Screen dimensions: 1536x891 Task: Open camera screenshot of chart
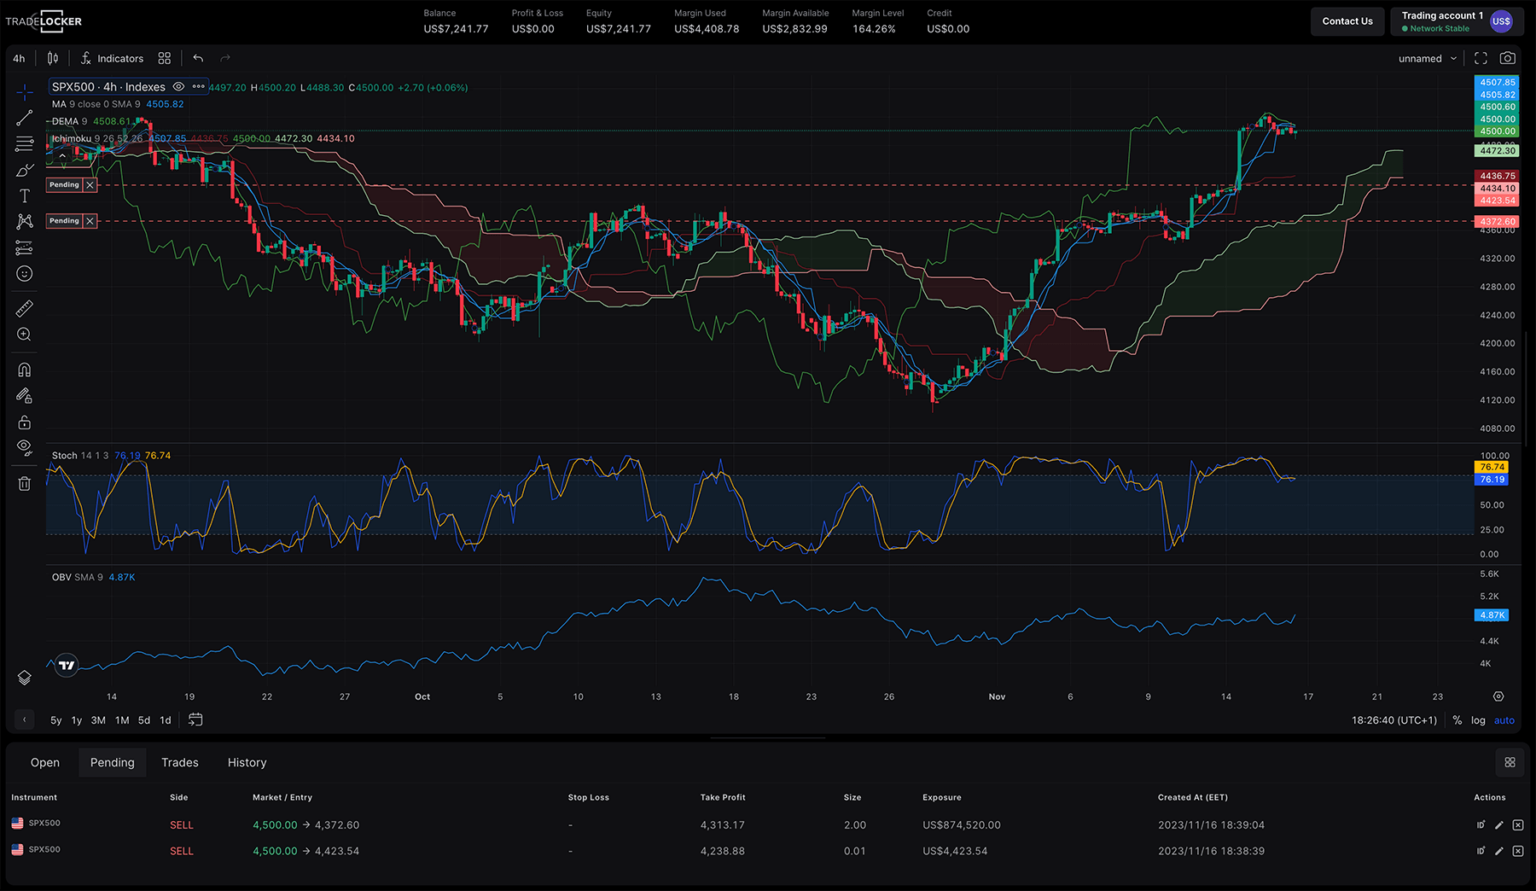(1509, 58)
